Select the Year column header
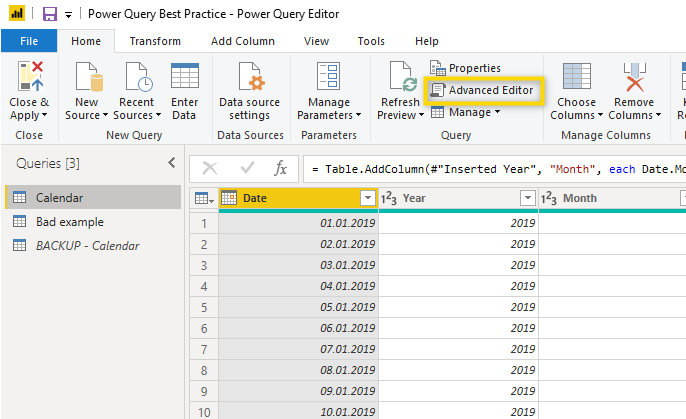Image resolution: width=686 pixels, height=419 pixels. [458, 198]
